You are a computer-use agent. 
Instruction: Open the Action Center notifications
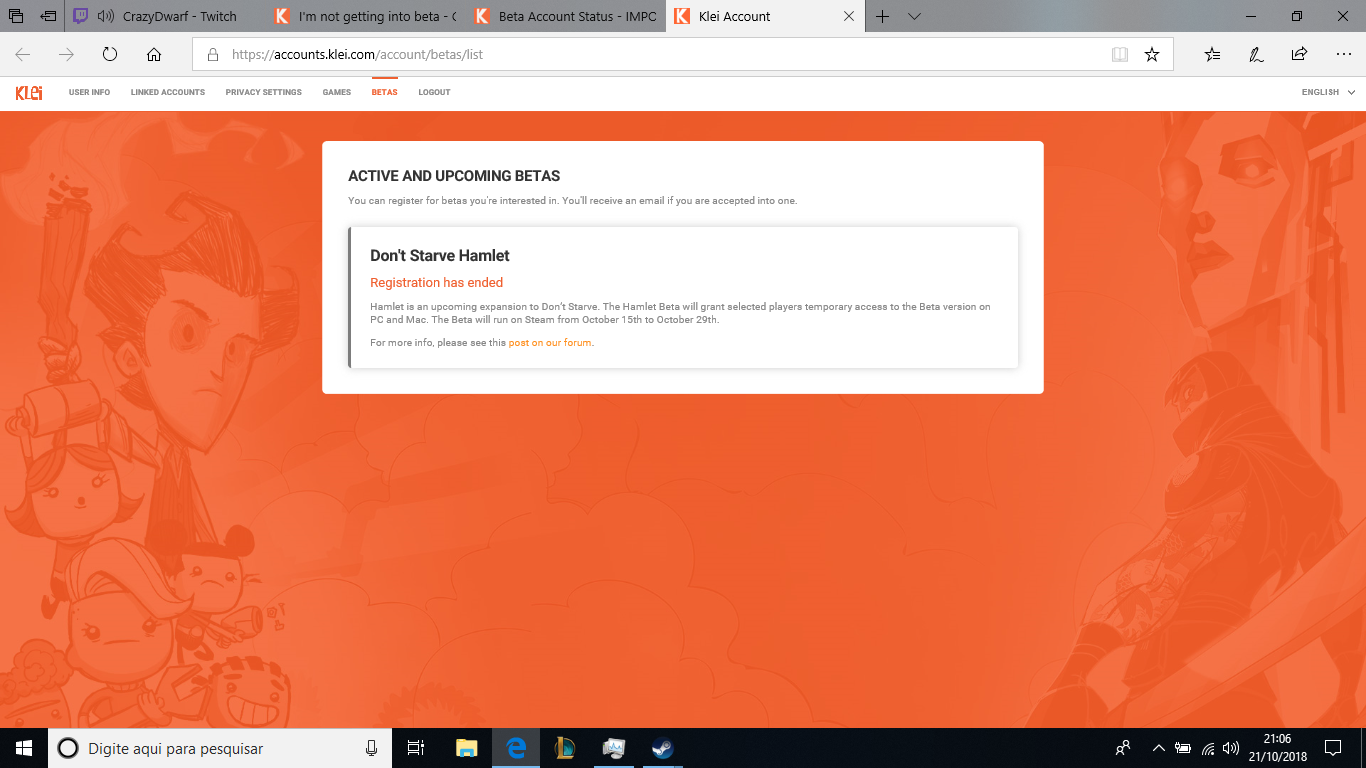[1333, 748]
